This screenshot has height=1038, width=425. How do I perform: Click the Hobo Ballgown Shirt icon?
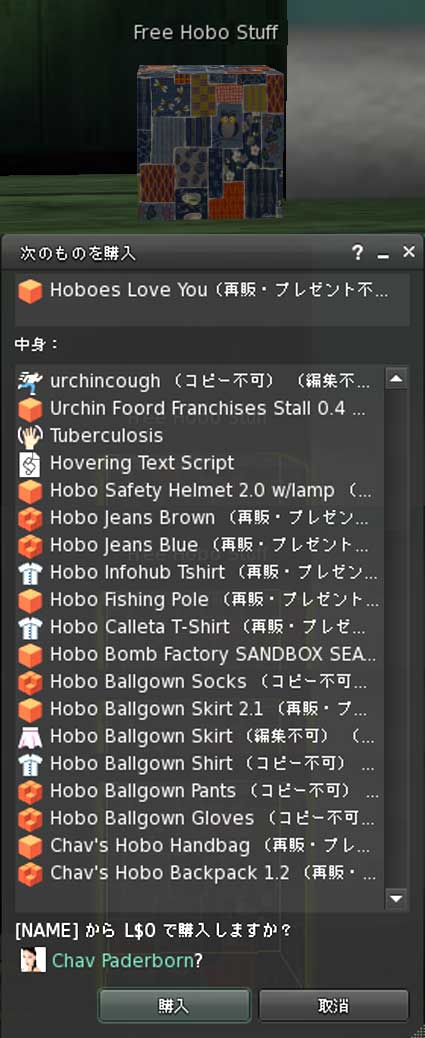coord(30,764)
